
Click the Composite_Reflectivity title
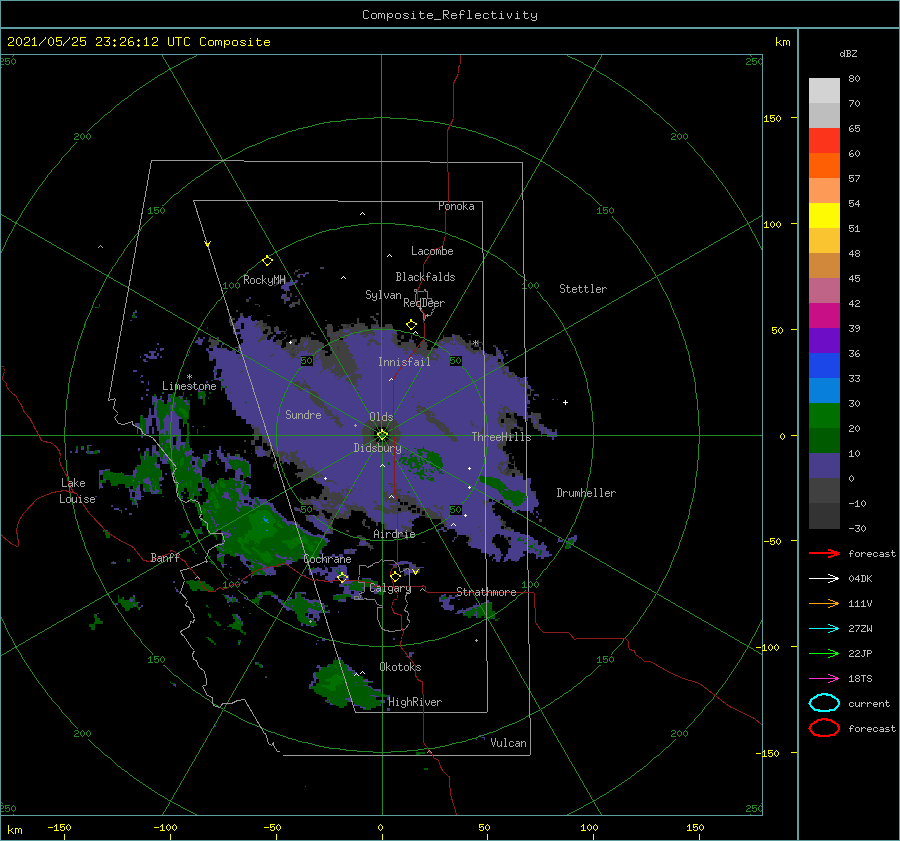coord(450,15)
